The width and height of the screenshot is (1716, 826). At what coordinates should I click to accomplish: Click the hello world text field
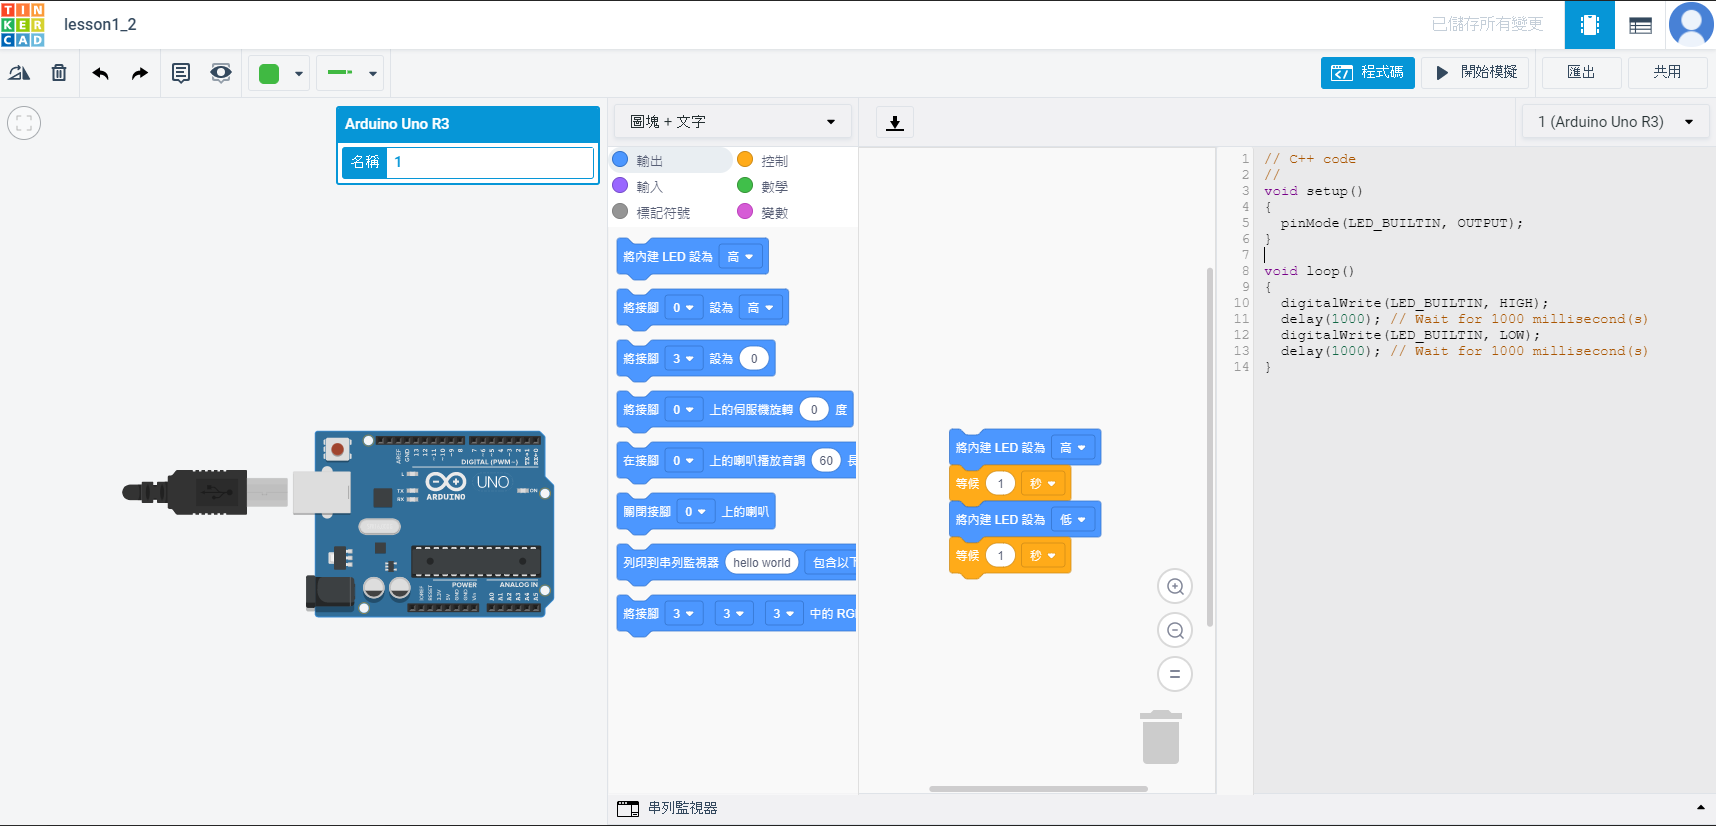click(762, 563)
